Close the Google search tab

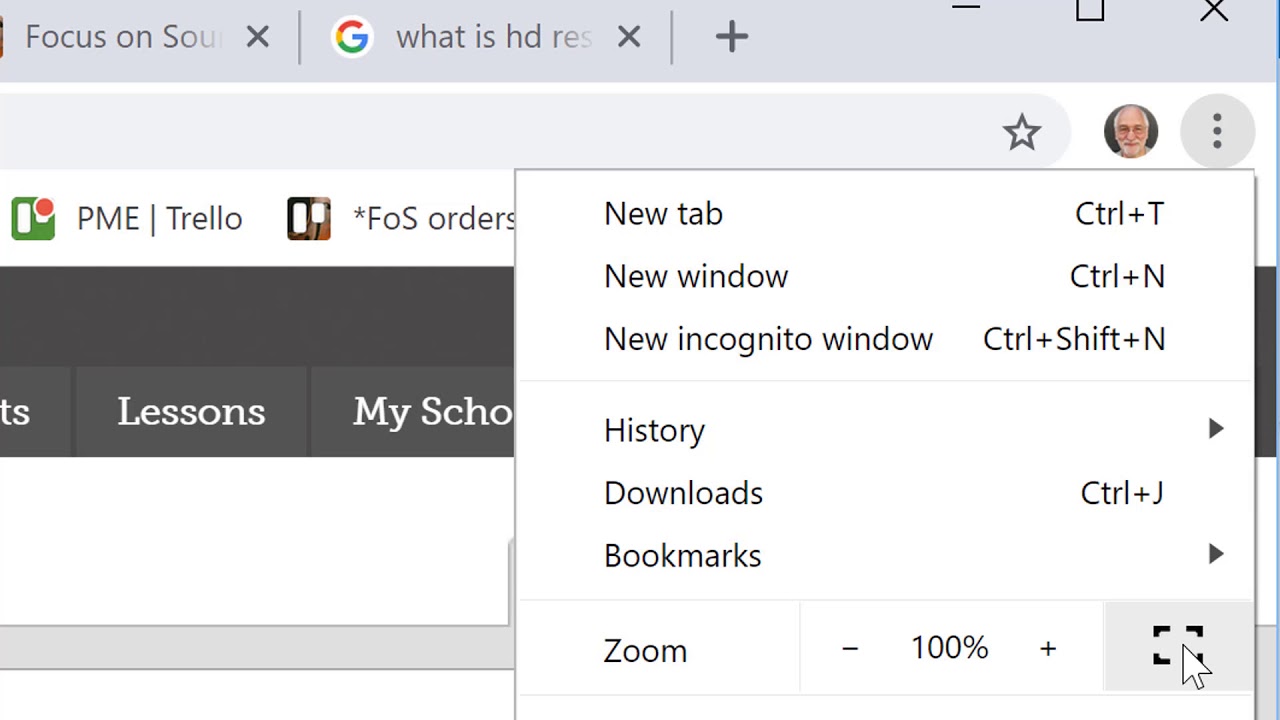pos(629,38)
